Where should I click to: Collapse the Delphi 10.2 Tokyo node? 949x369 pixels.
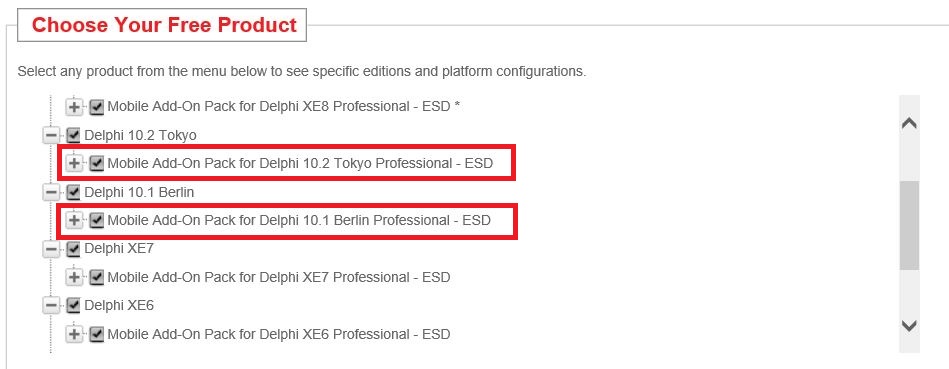click(x=51, y=136)
